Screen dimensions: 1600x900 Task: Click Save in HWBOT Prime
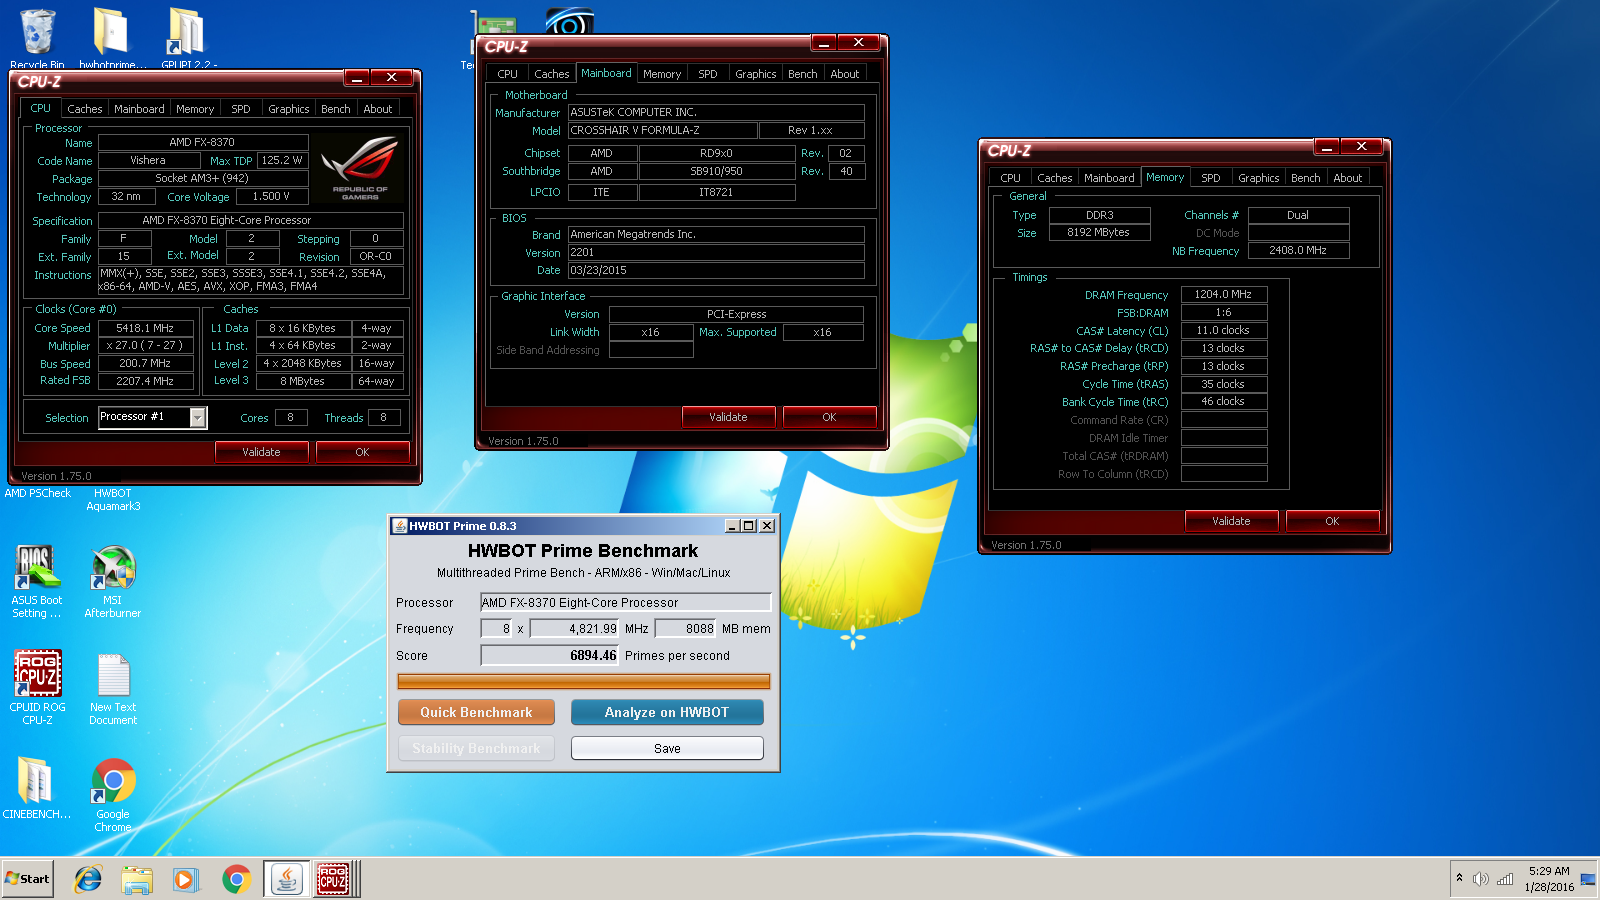point(667,748)
